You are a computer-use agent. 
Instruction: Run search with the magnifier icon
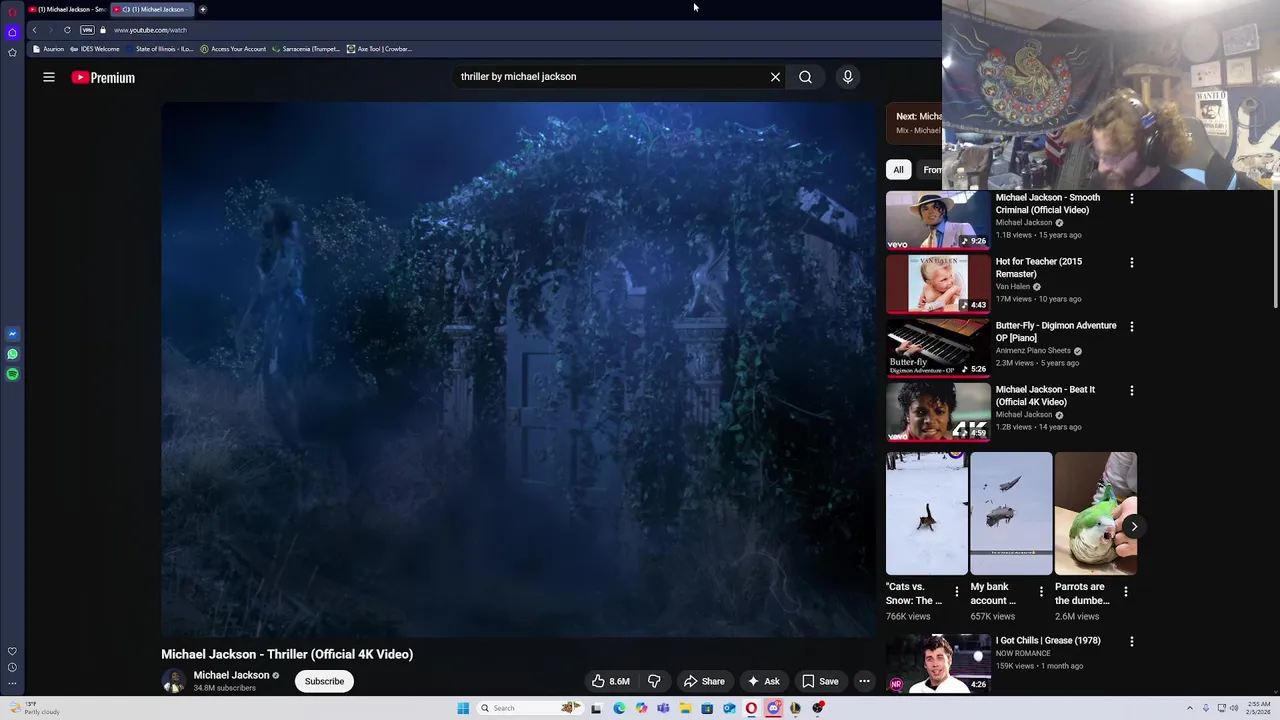pyautogui.click(x=805, y=77)
